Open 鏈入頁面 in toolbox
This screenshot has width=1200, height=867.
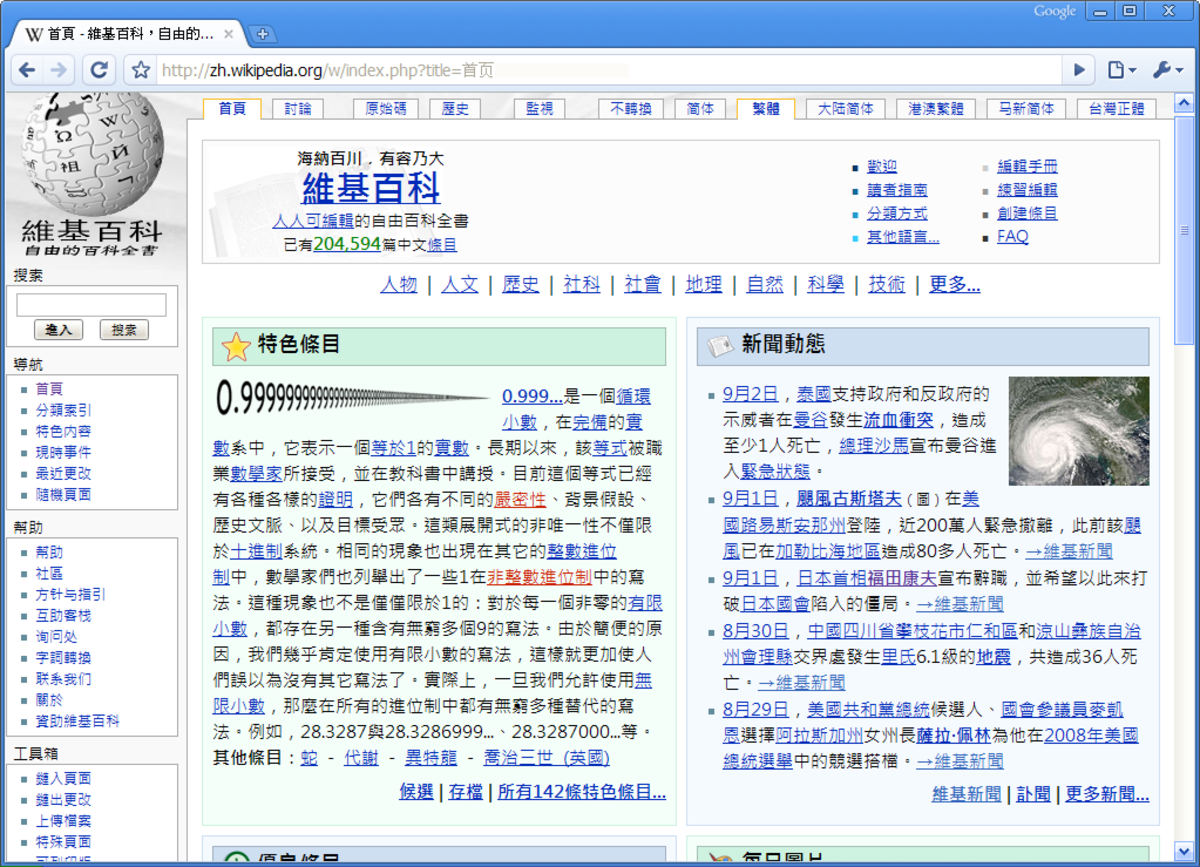63,778
